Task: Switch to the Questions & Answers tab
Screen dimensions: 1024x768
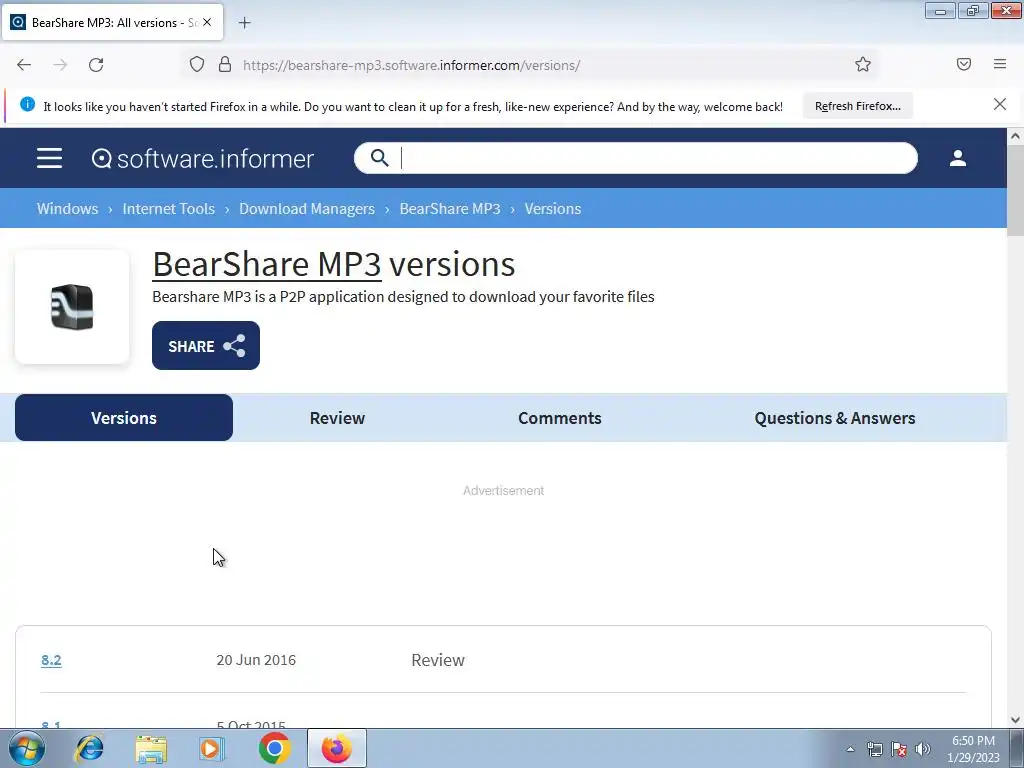Action: point(835,418)
